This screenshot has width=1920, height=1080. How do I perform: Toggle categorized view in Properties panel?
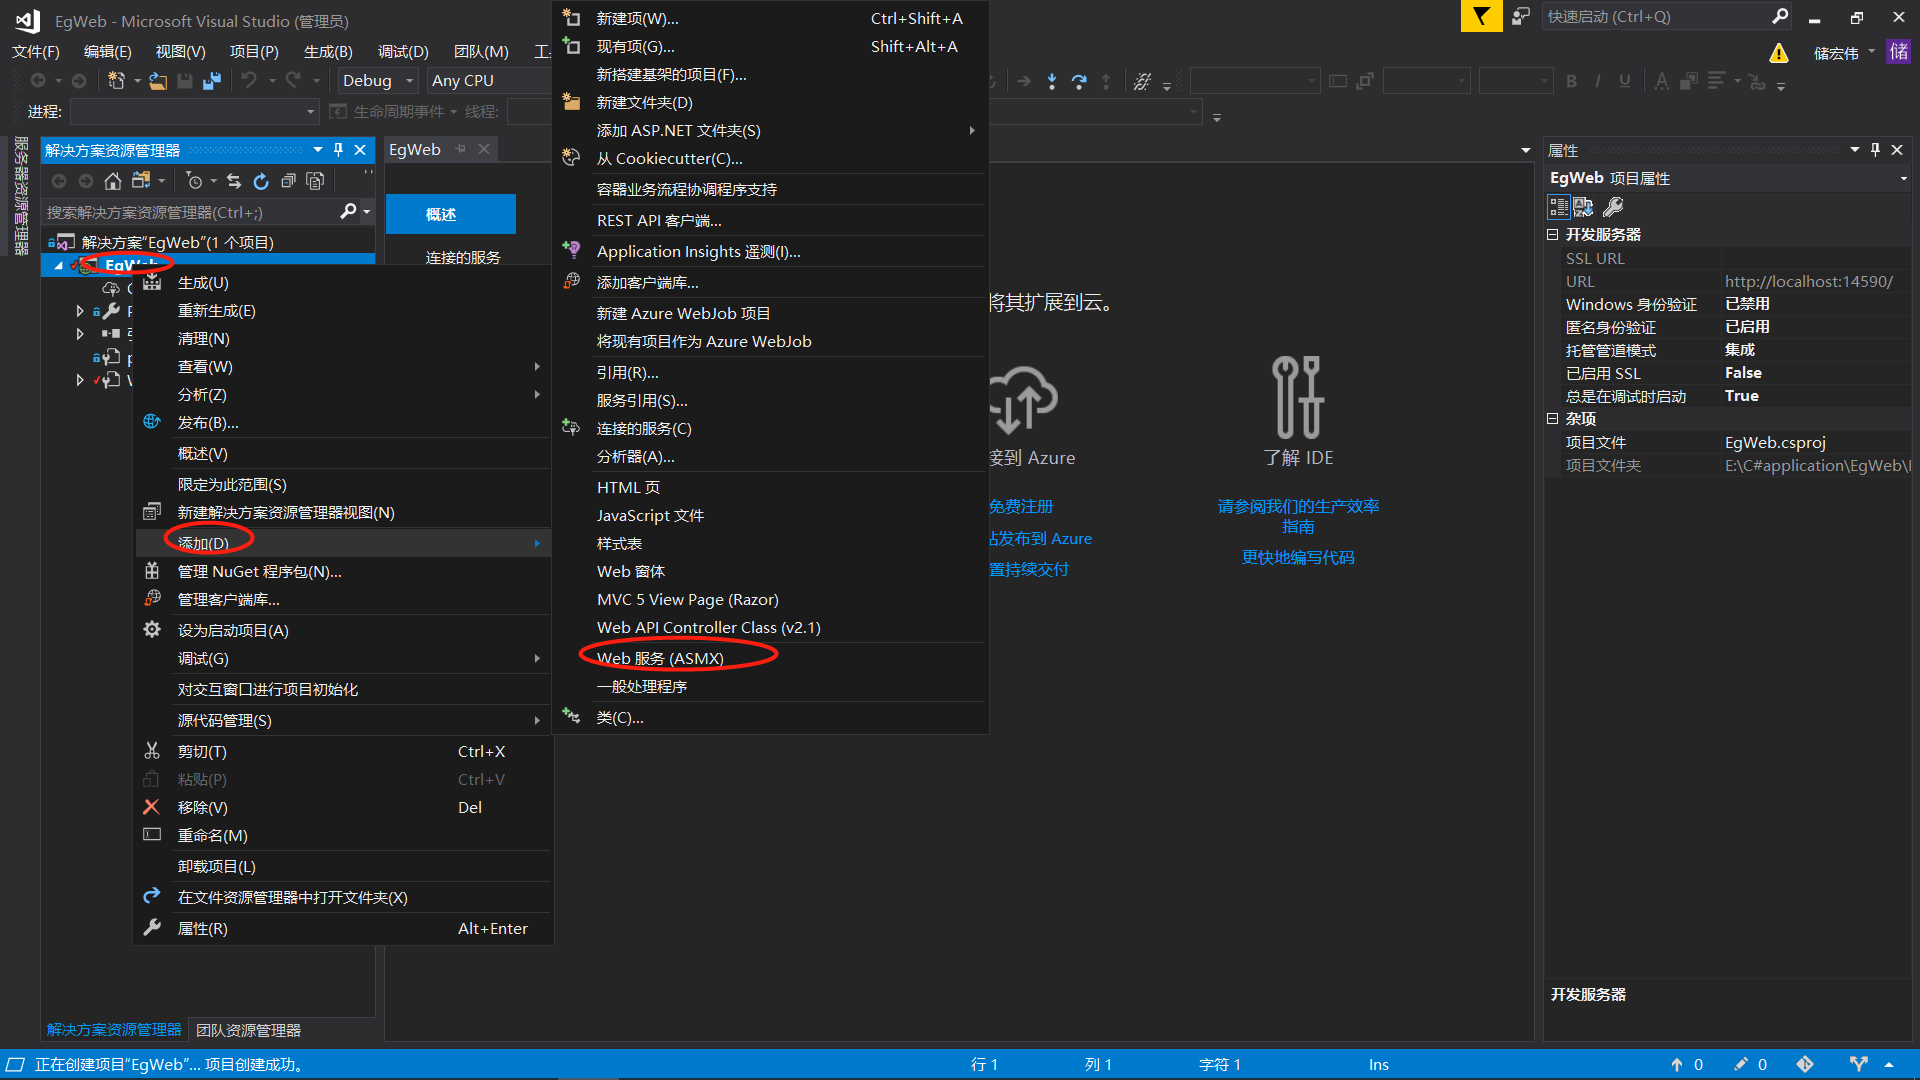coord(1558,207)
